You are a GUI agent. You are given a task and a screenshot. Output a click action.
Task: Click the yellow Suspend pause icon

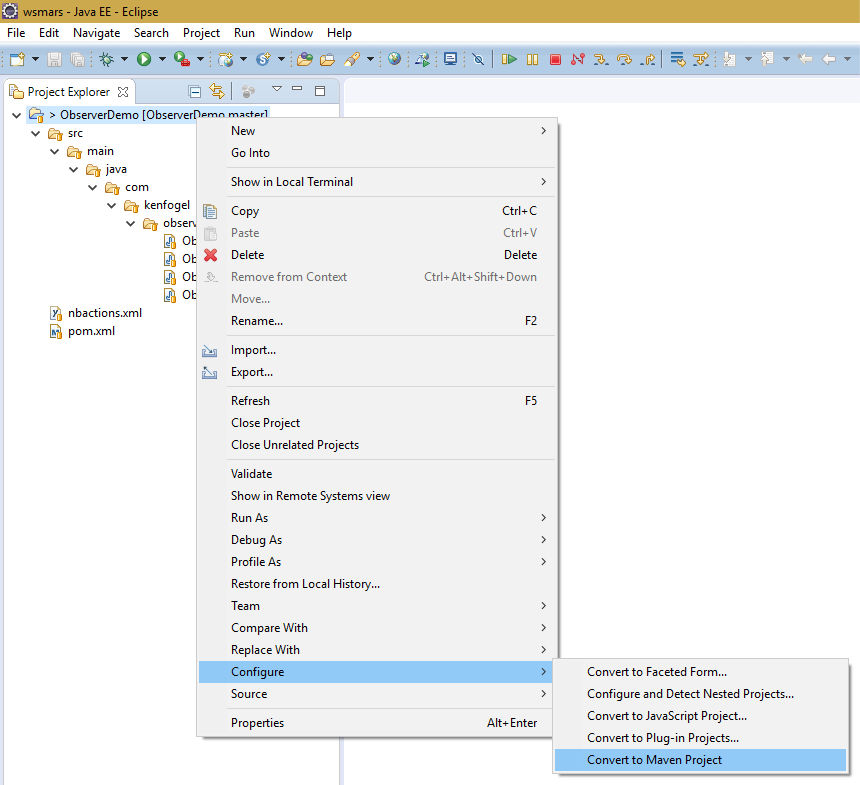(532, 60)
